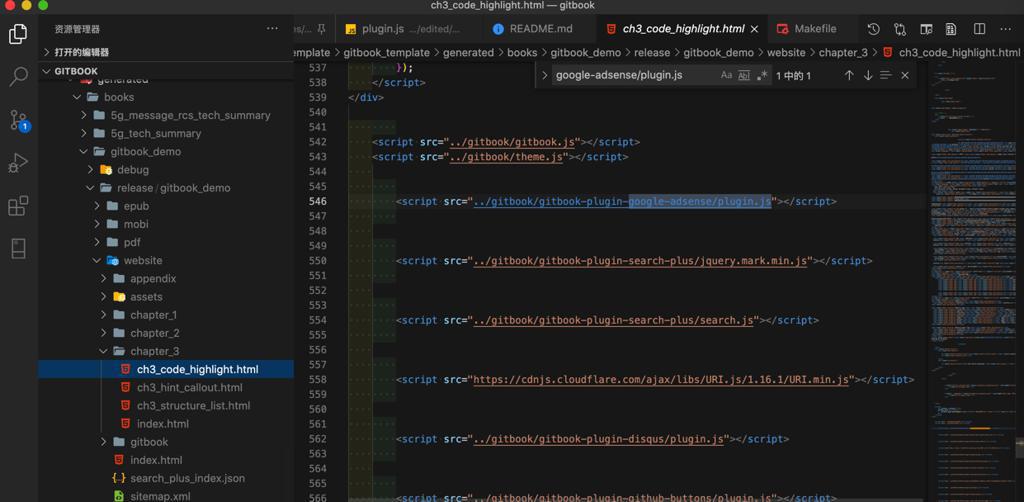Open editor more actions ellipsis
1024x502 pixels.
pos(1006,29)
